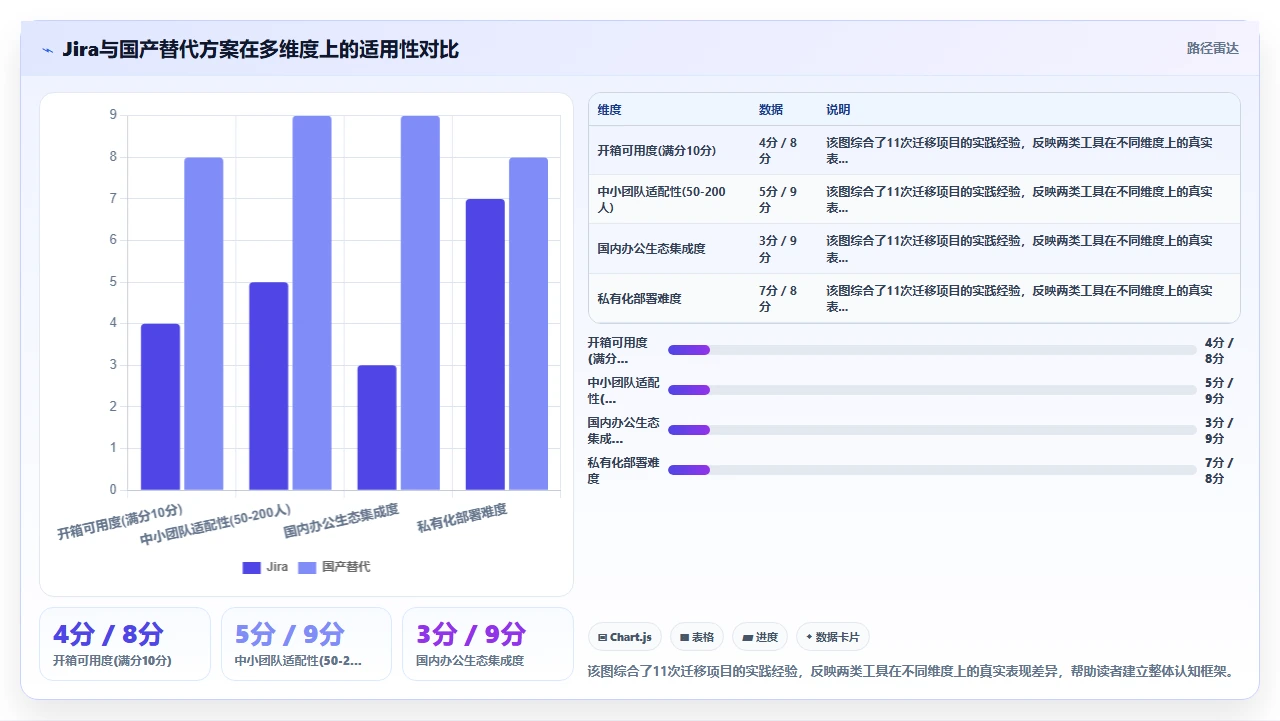Select table row 国内办公生态集成度
Screen dimensions: 1280x721
pyautogui.click(x=914, y=248)
